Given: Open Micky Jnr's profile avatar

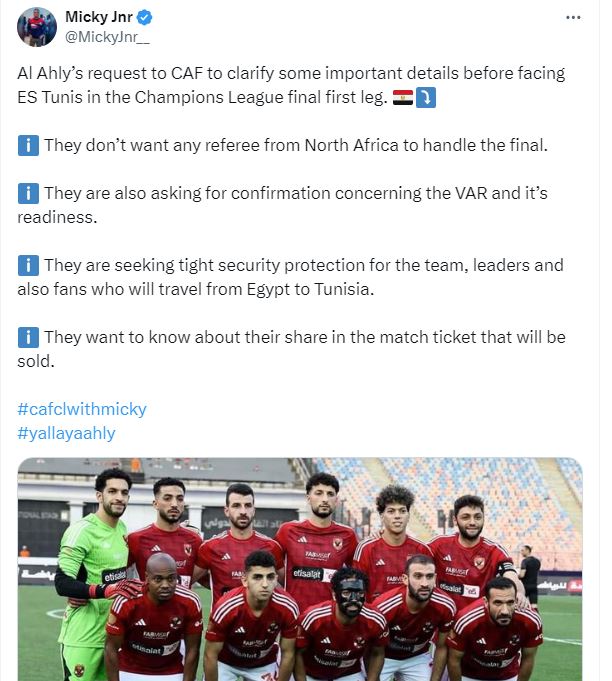Looking at the screenshot, I should [37, 26].
